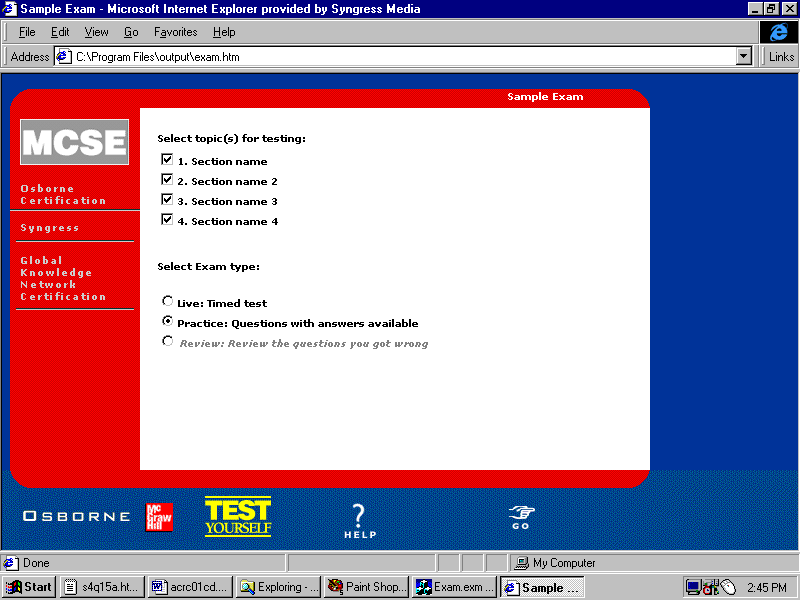800x600 pixels.
Task: Click the McGraw Hill red logo
Action: coord(159,516)
